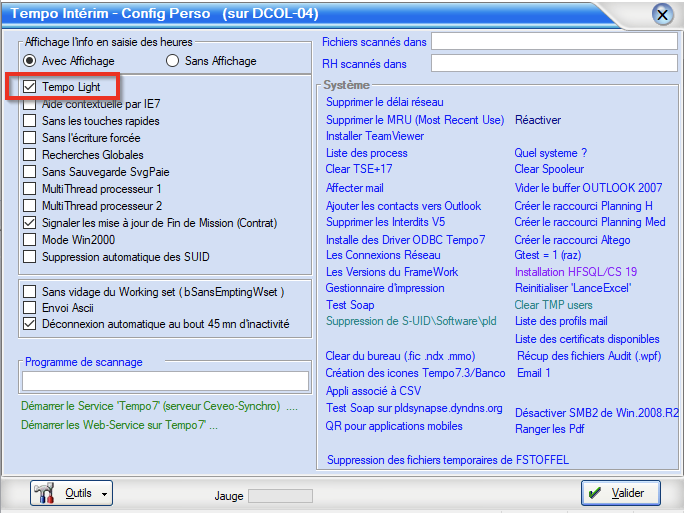This screenshot has width=684, height=513.
Task: Click Clear TSE+17
Action: (359, 169)
